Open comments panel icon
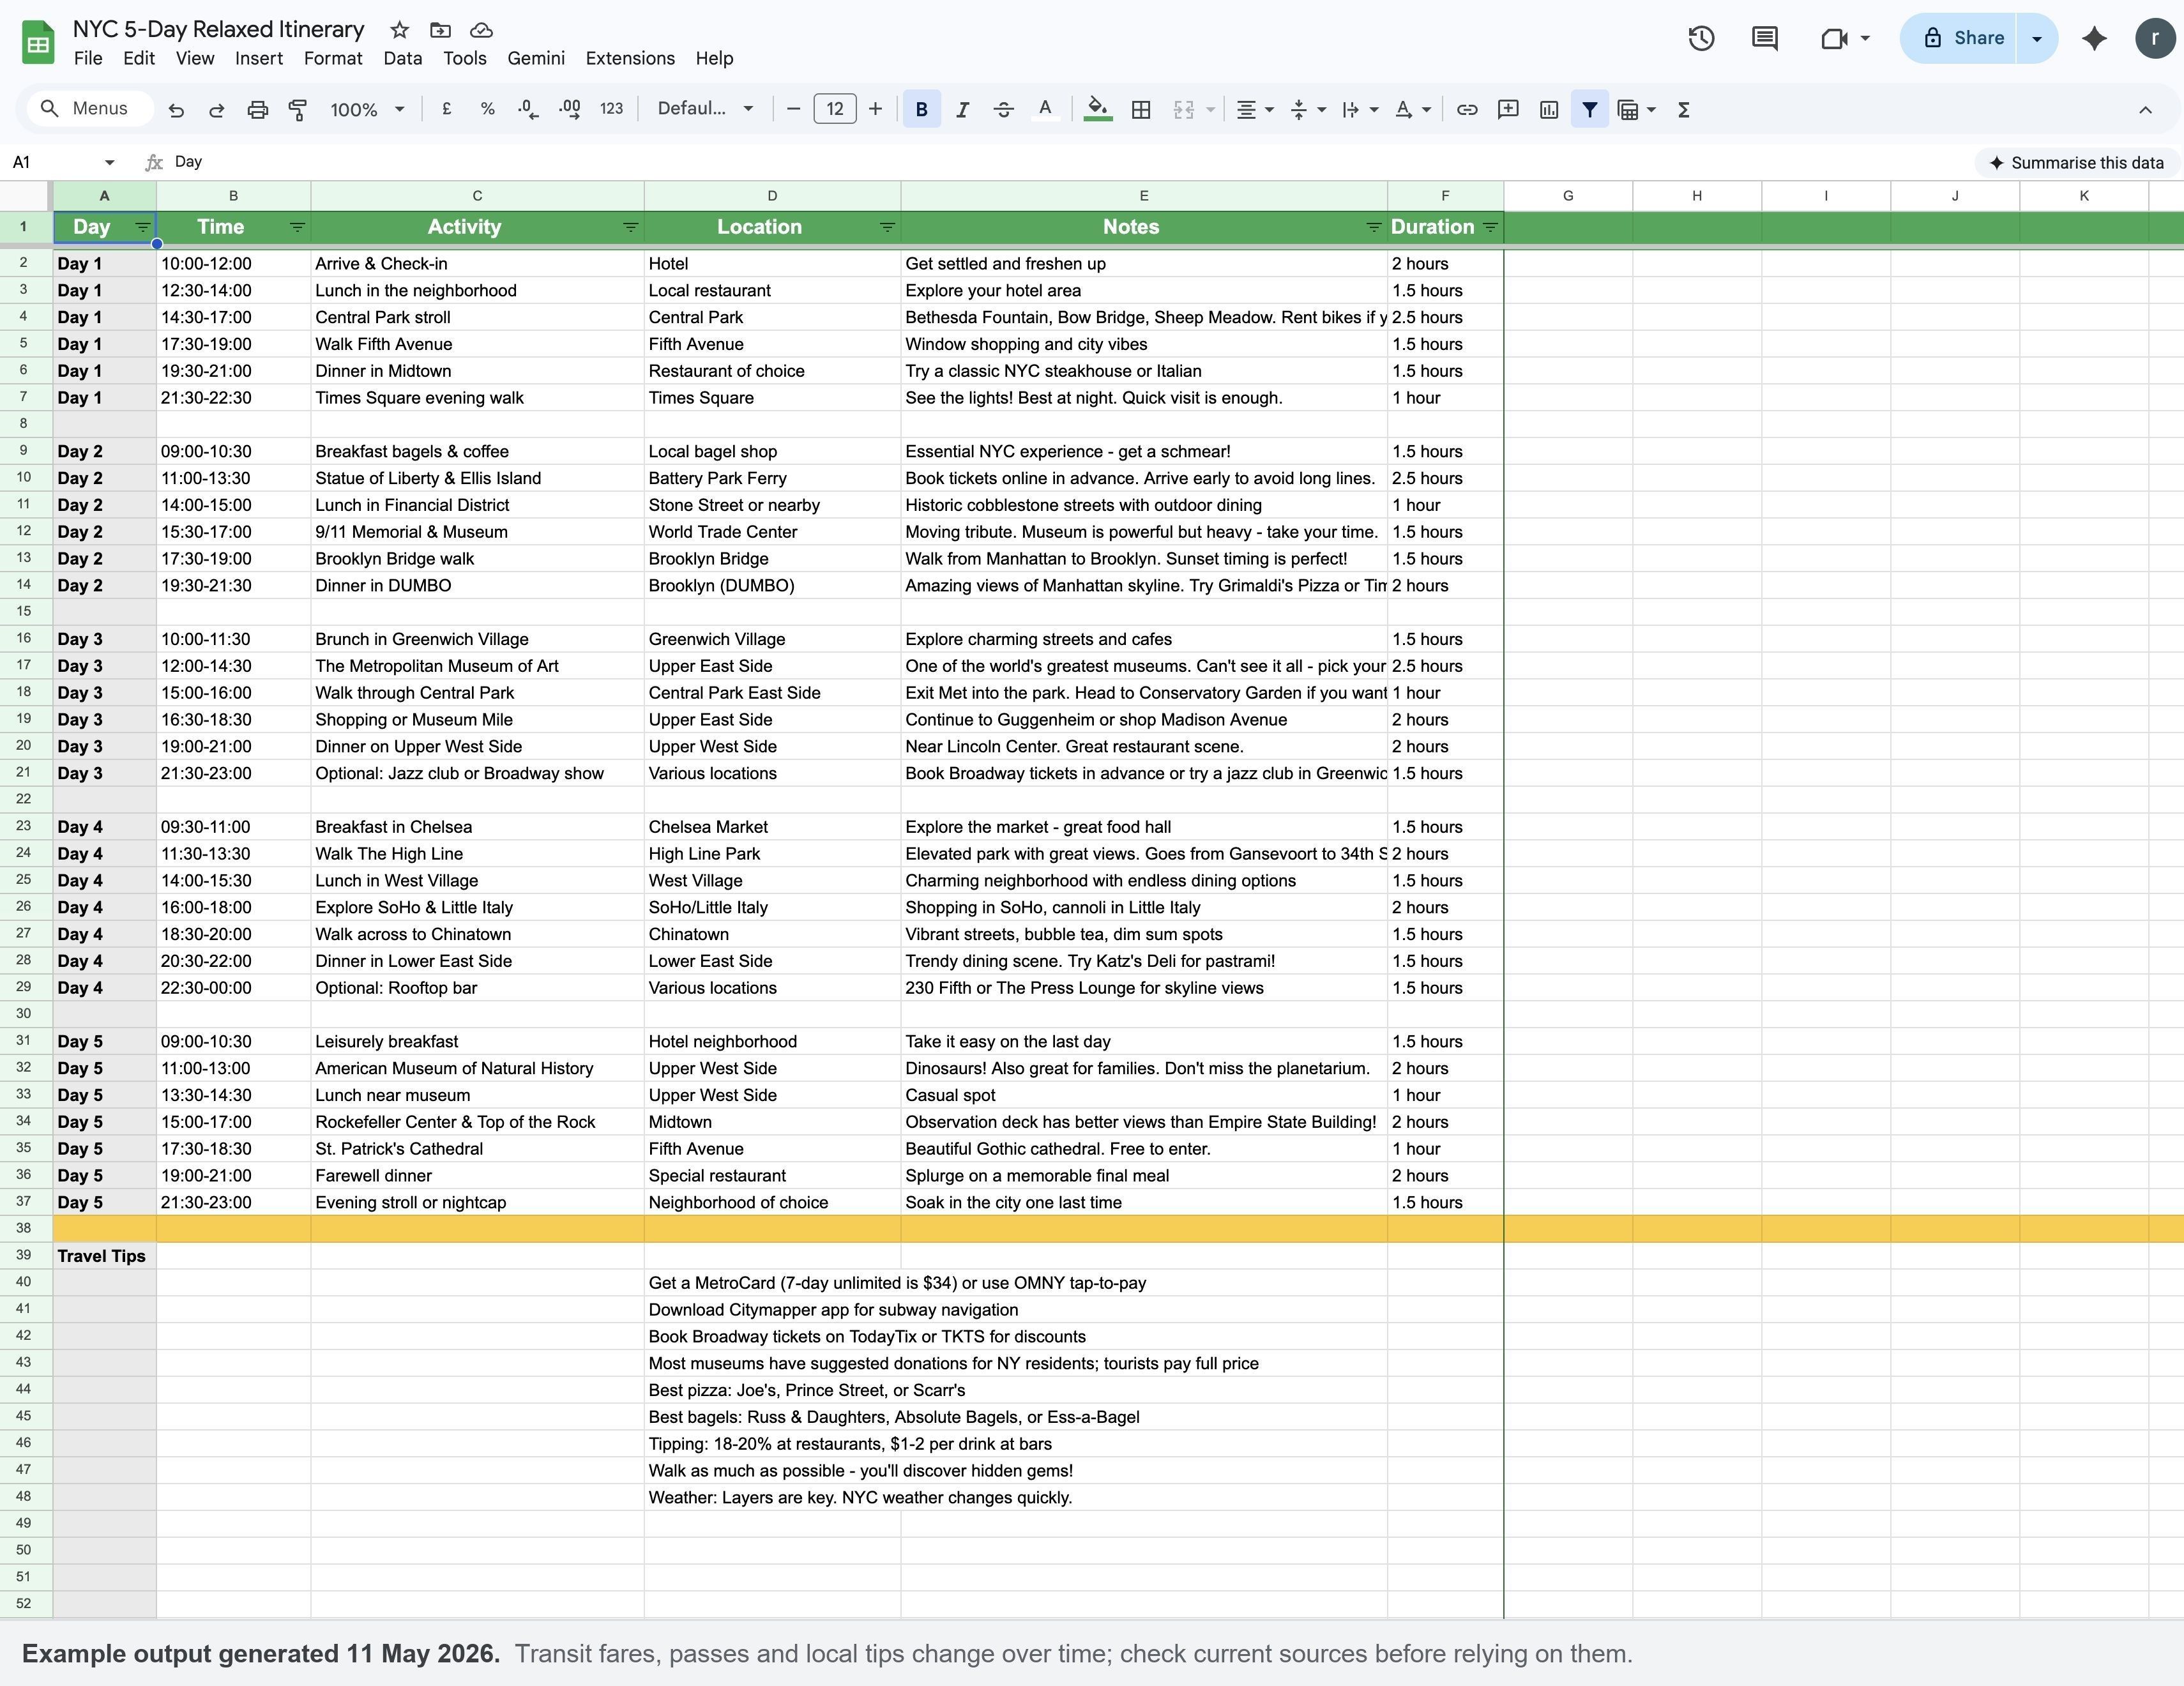This screenshot has width=2184, height=1686. [1765, 38]
